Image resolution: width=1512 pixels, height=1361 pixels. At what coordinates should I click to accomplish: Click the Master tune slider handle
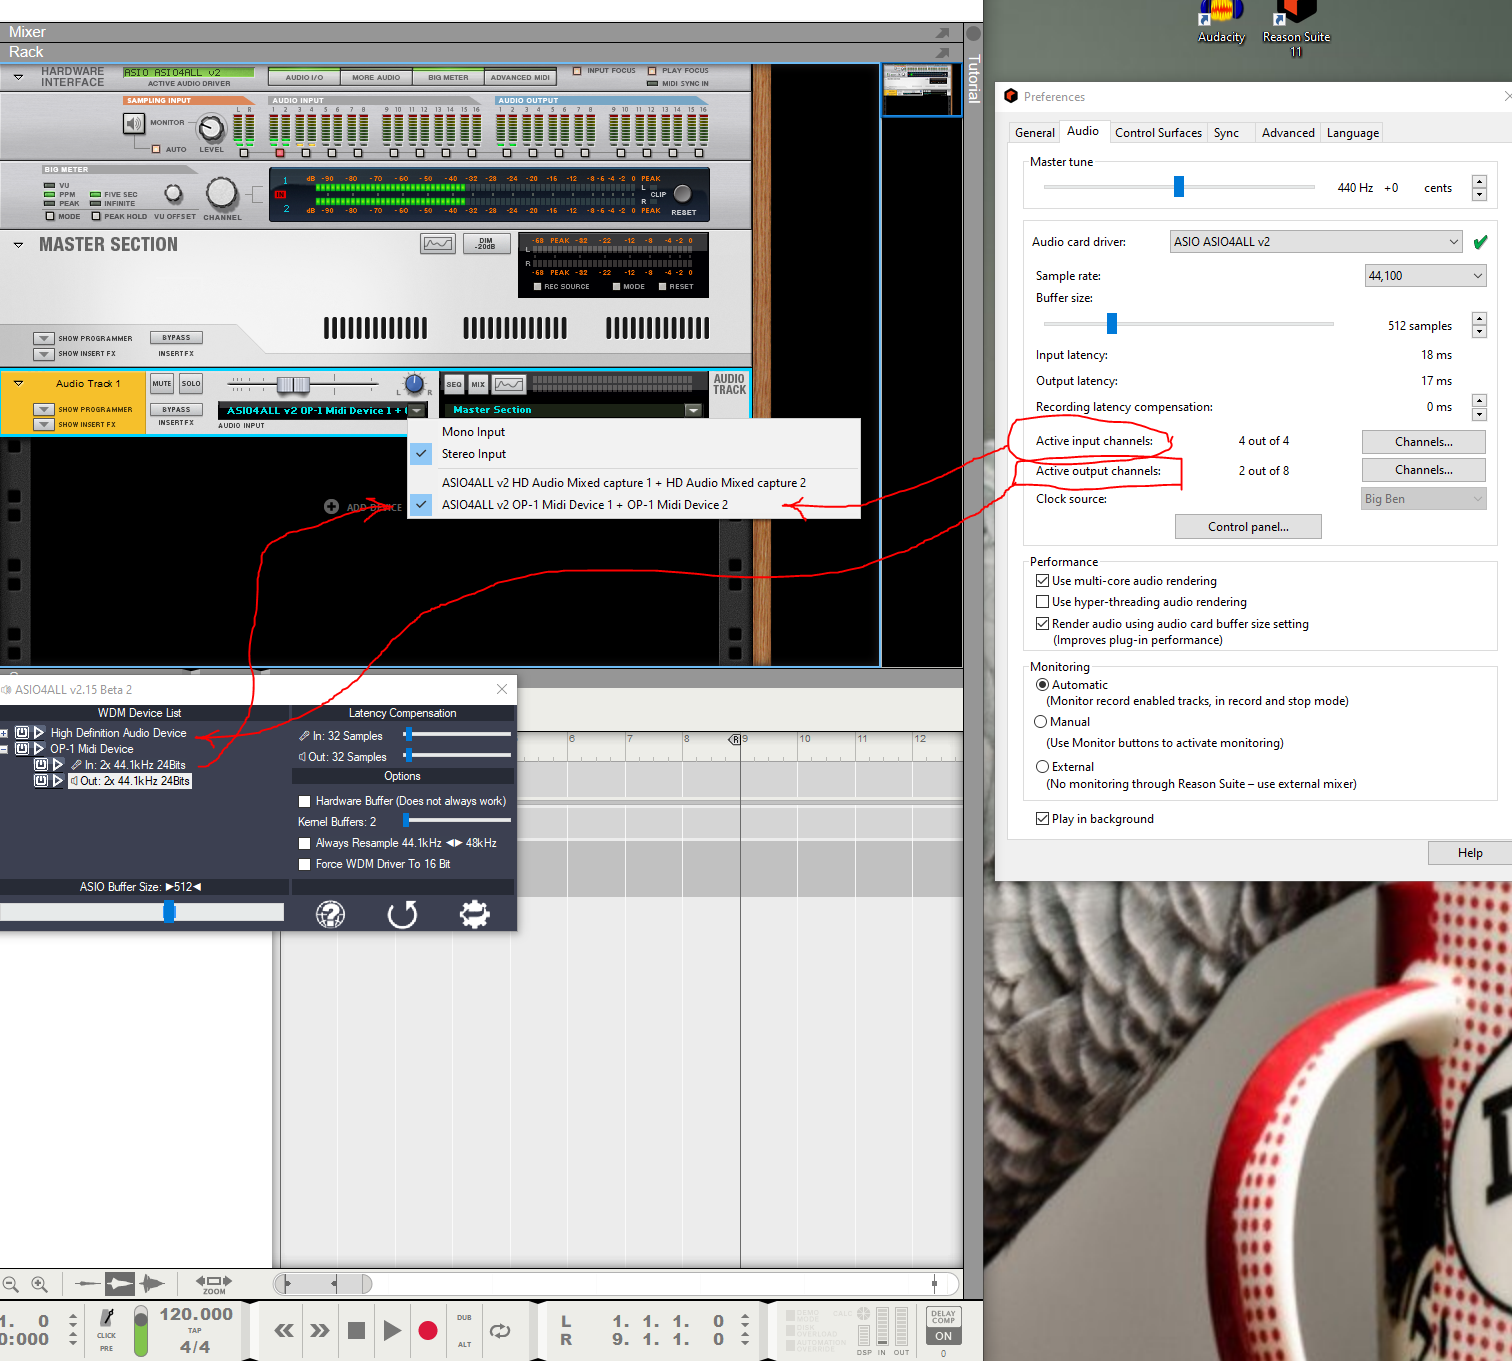1179,187
